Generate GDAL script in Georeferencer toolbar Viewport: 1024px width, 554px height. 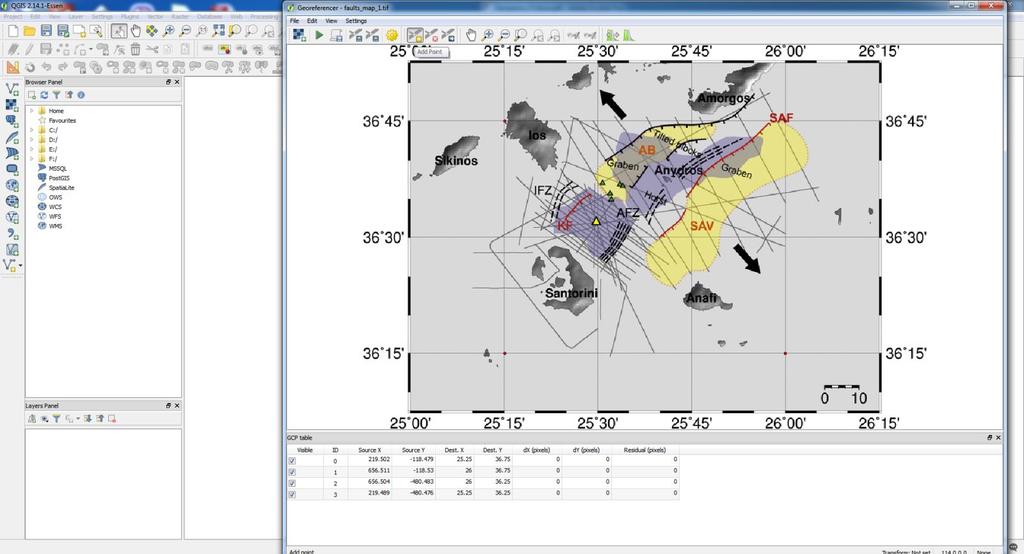click(336, 35)
